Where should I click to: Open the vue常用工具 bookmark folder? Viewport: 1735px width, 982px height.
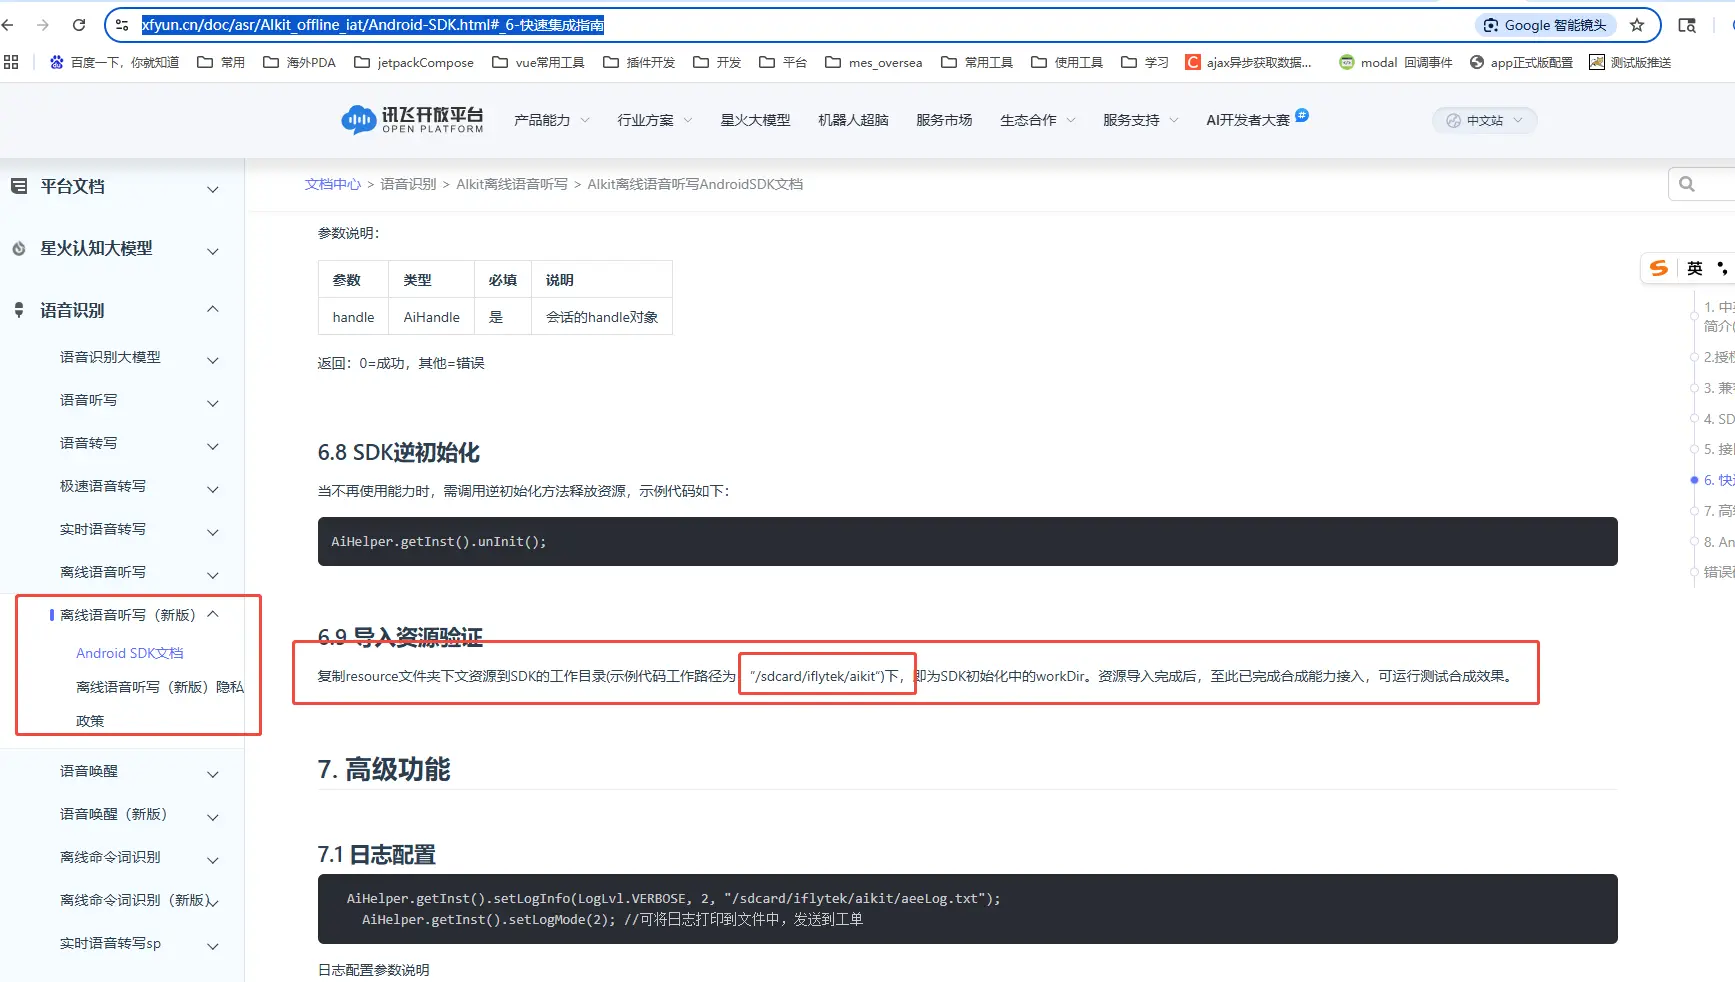click(538, 62)
